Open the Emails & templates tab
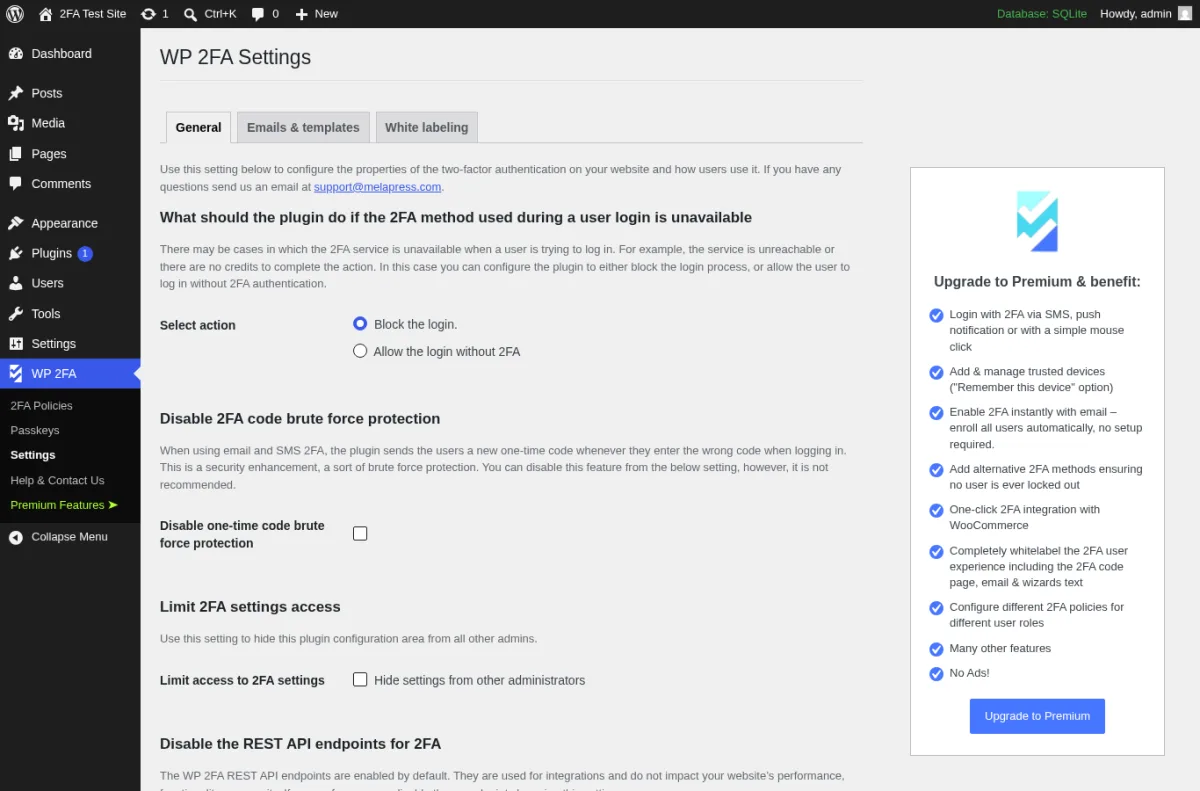This screenshot has height=791, width=1200. tap(303, 127)
